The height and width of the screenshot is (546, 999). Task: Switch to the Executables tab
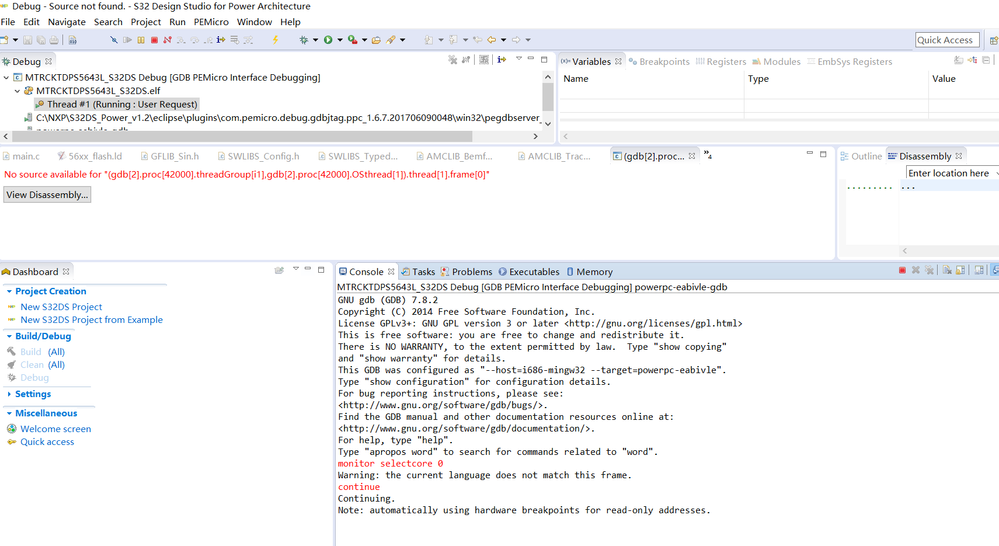coord(529,272)
